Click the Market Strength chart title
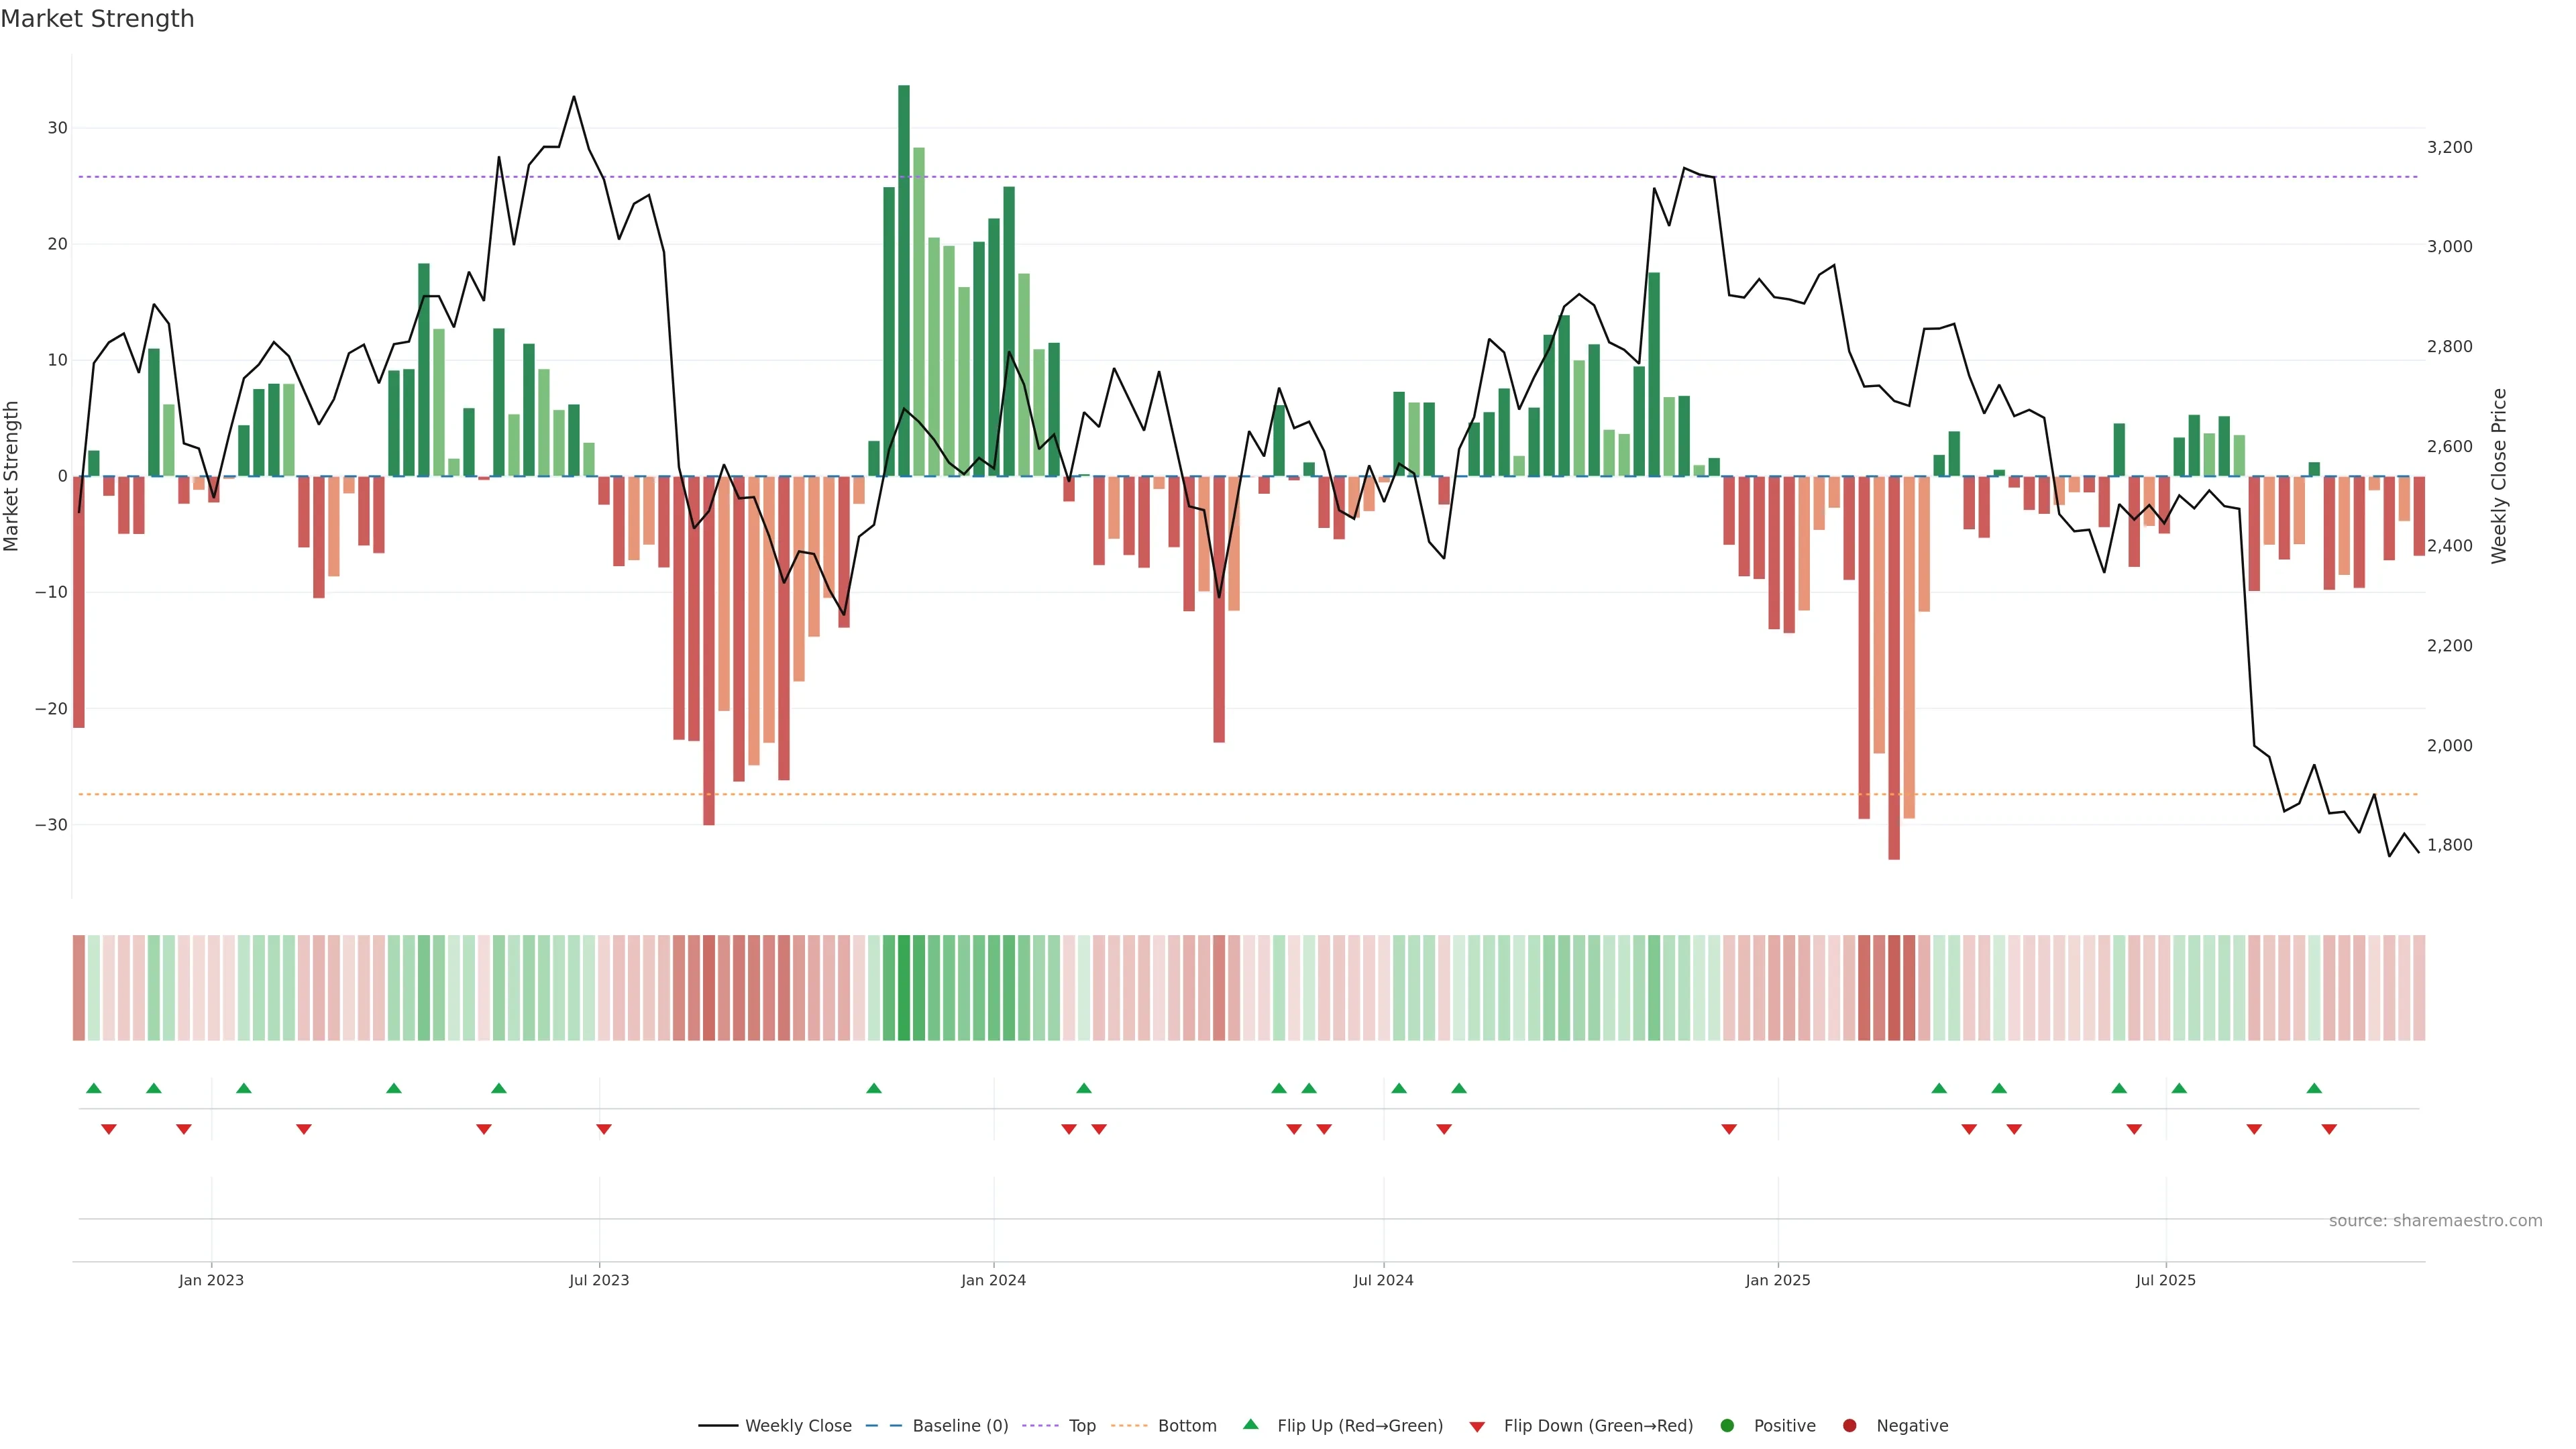2576x1449 pixels. [97, 19]
